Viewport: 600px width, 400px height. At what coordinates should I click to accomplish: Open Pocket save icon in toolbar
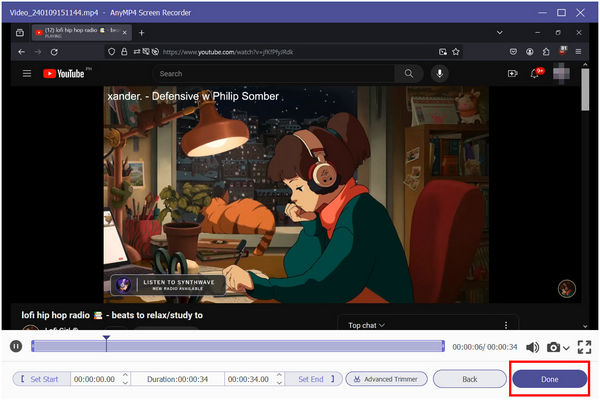point(514,52)
